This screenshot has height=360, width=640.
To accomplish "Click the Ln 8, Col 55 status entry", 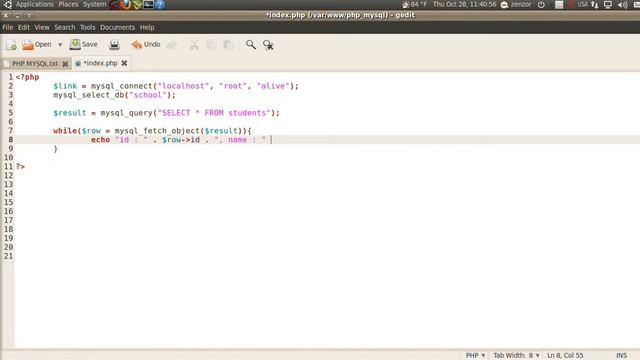I will (x=565, y=355).
